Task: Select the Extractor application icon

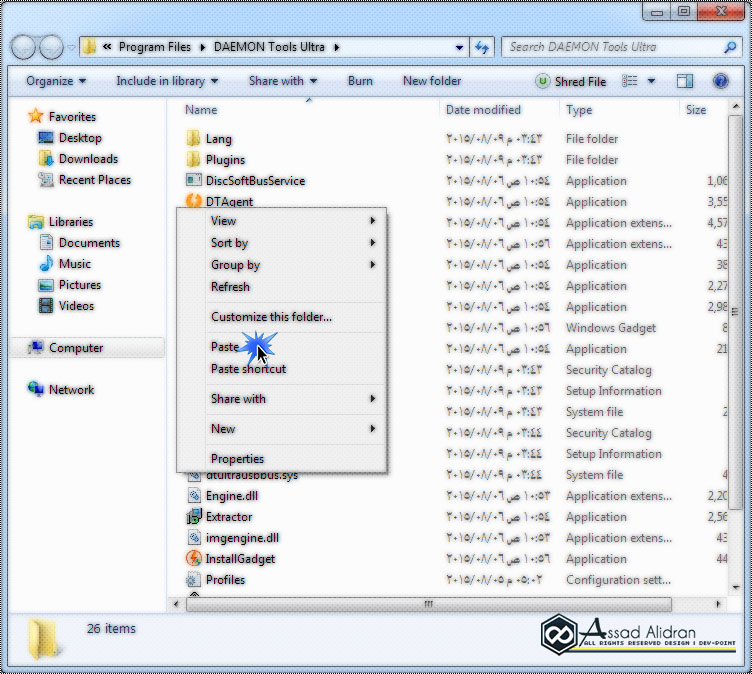Action: coord(194,517)
